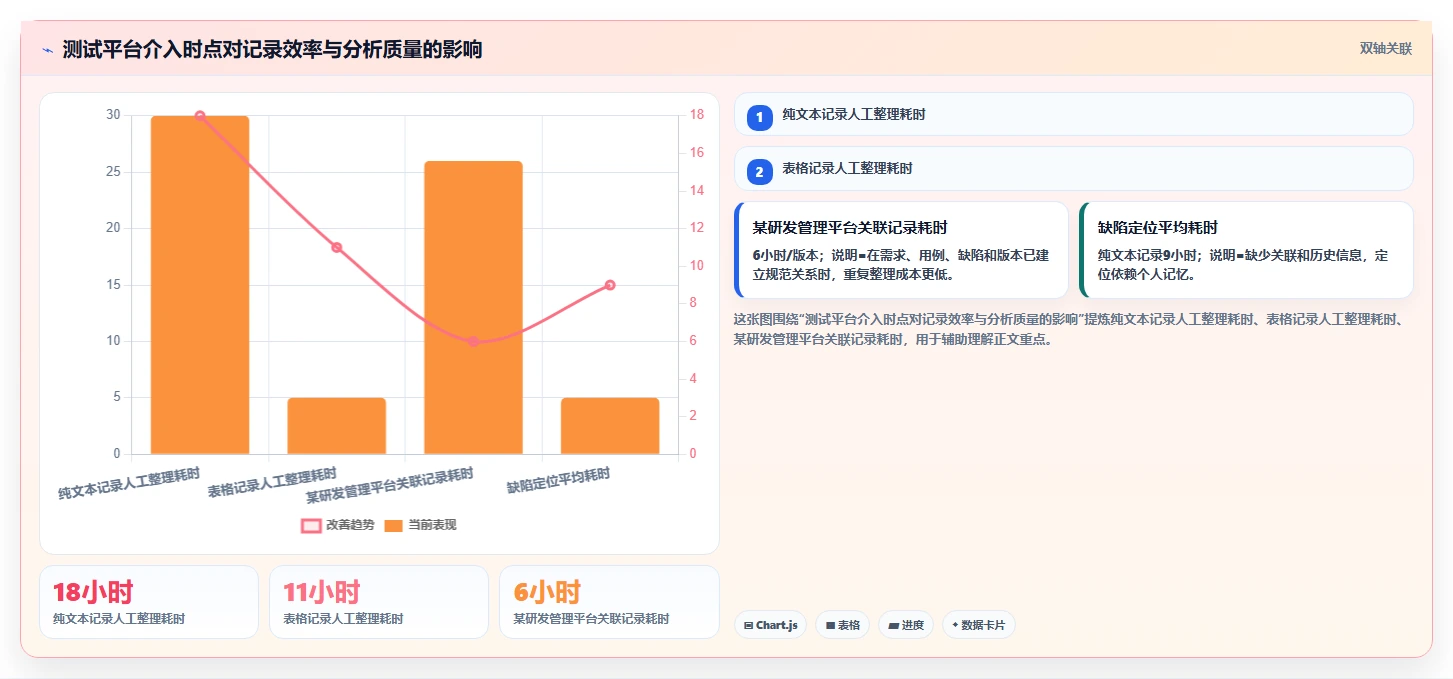Click the tallest orange bar for 纯文本记录
The width and height of the screenshot is (1453, 679).
click(x=200, y=285)
